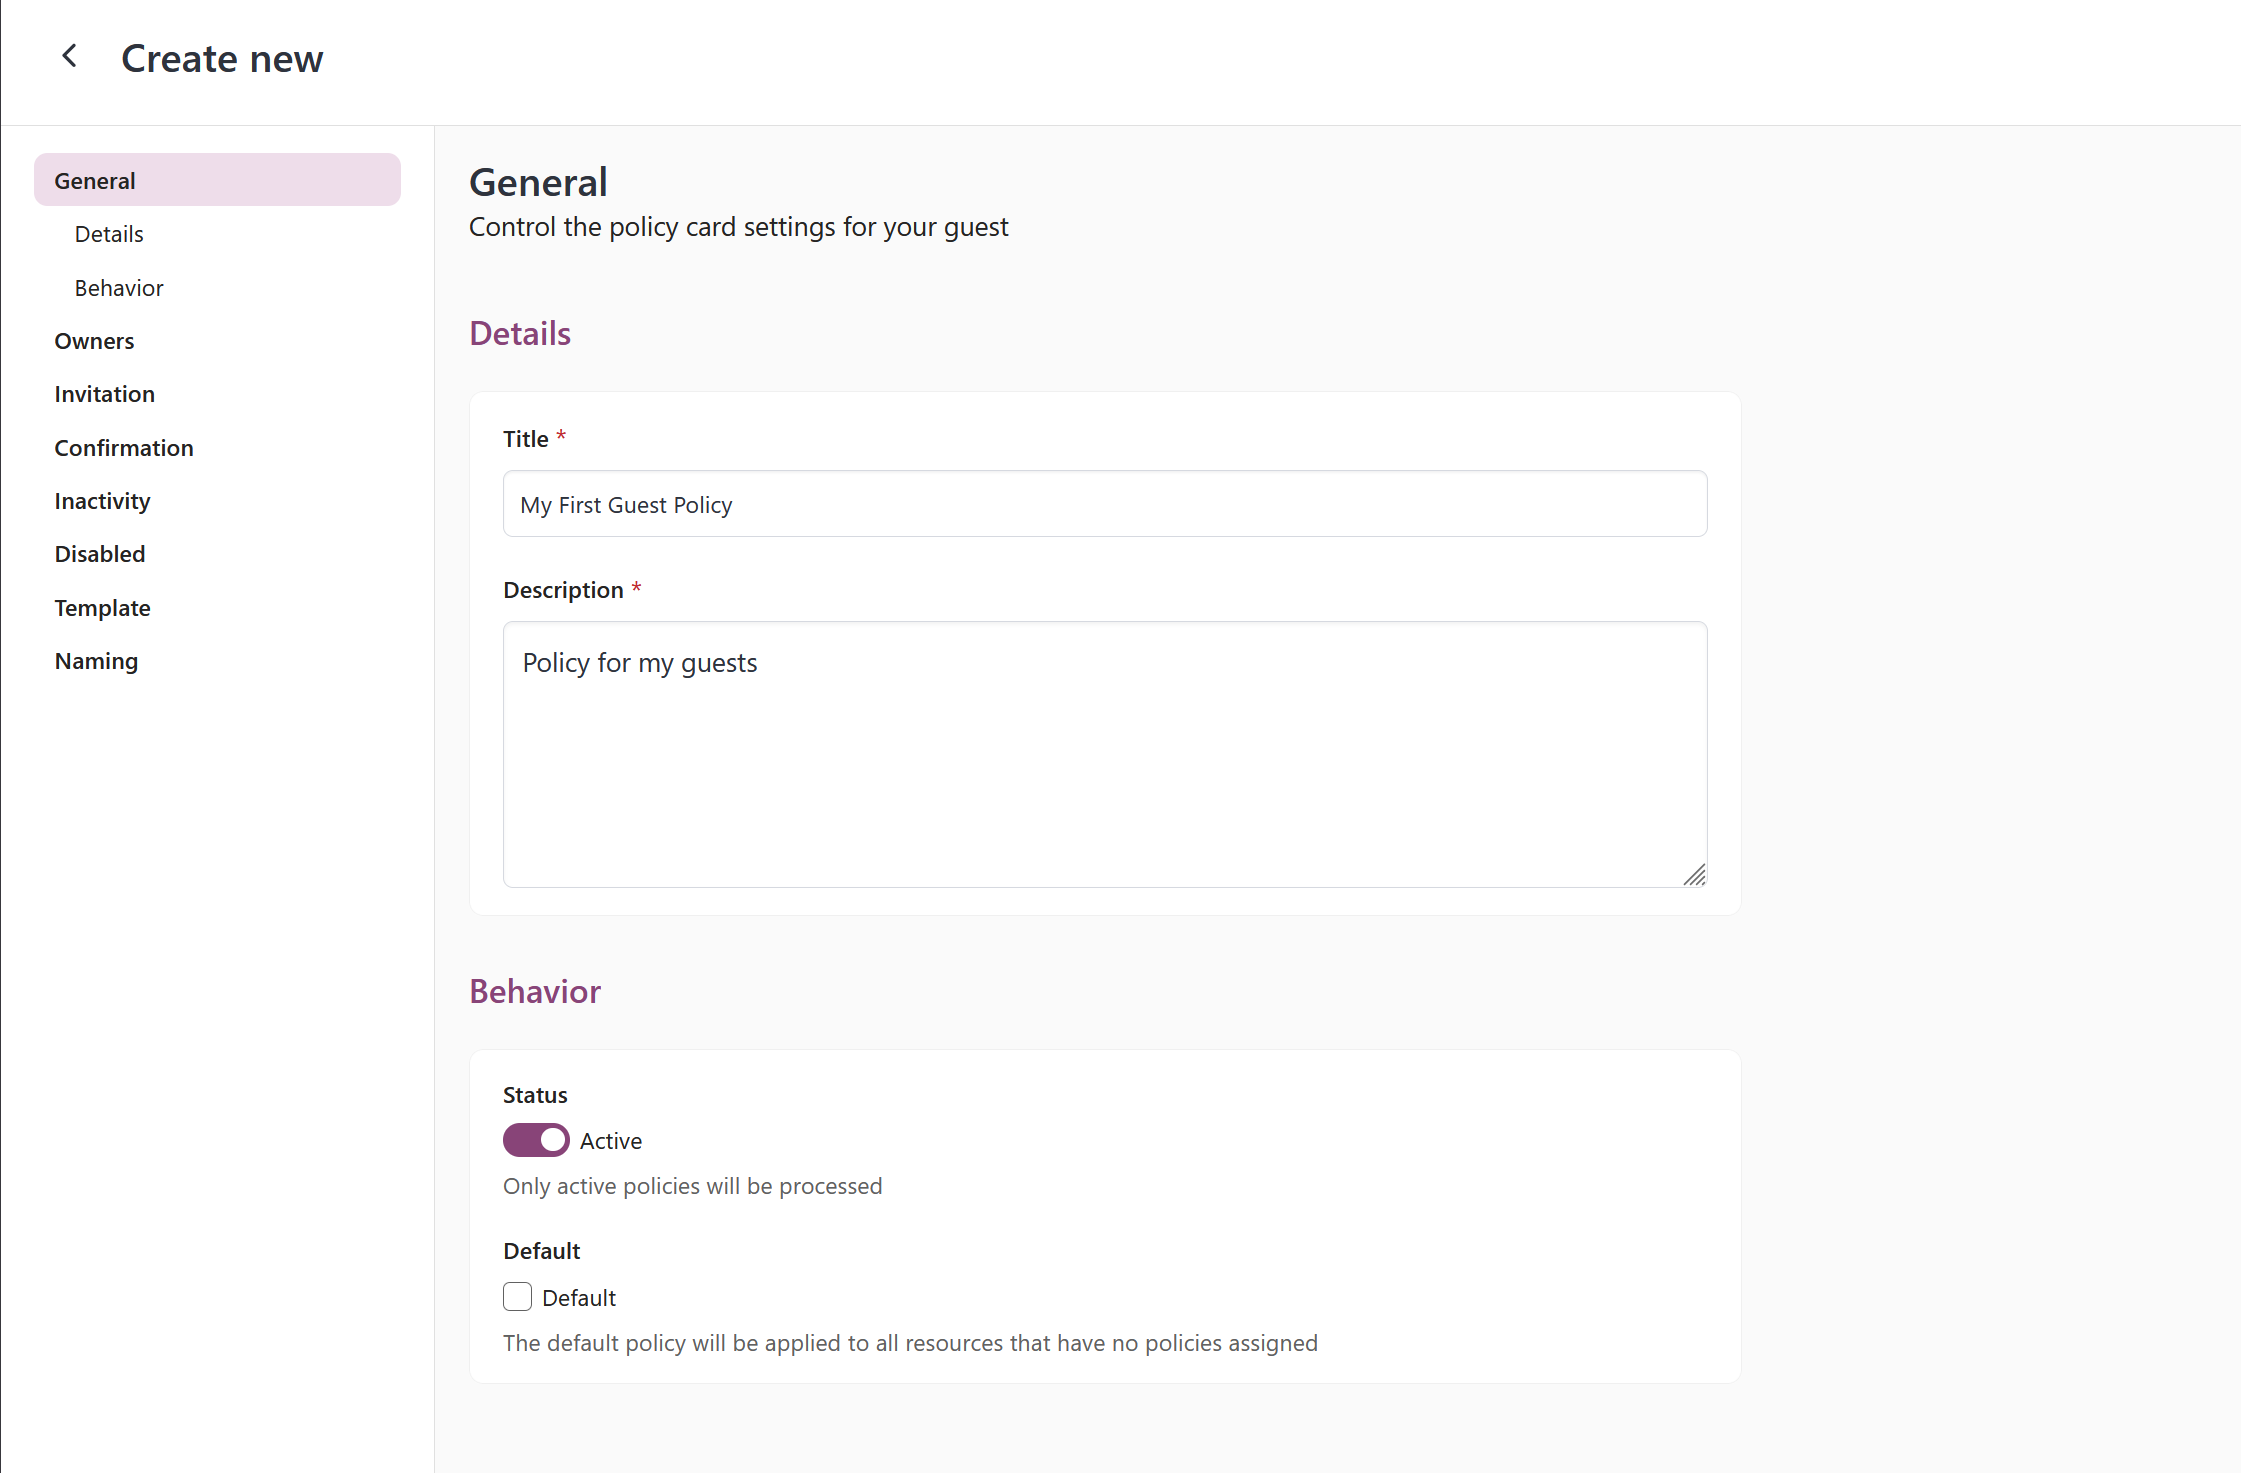Viewport: 2241px width, 1473px height.
Task: Click the title reading My First Guest Policy
Action: 626,504
